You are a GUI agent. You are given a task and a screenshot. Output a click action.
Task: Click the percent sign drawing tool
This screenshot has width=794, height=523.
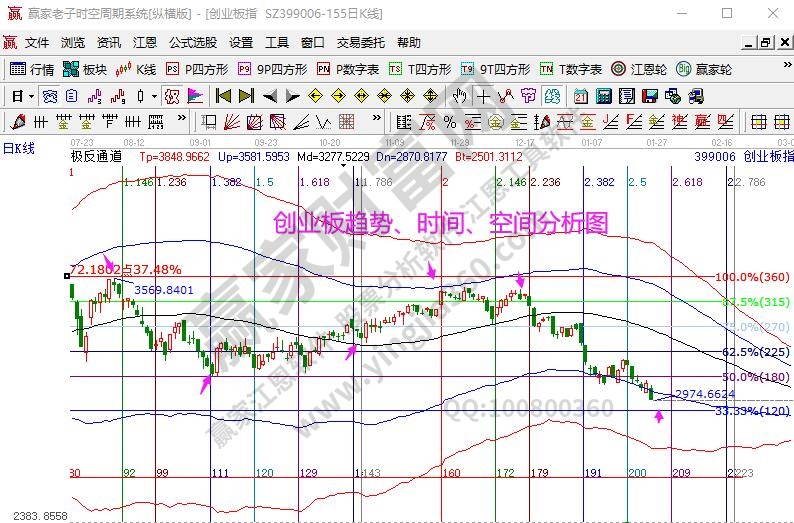[450, 122]
